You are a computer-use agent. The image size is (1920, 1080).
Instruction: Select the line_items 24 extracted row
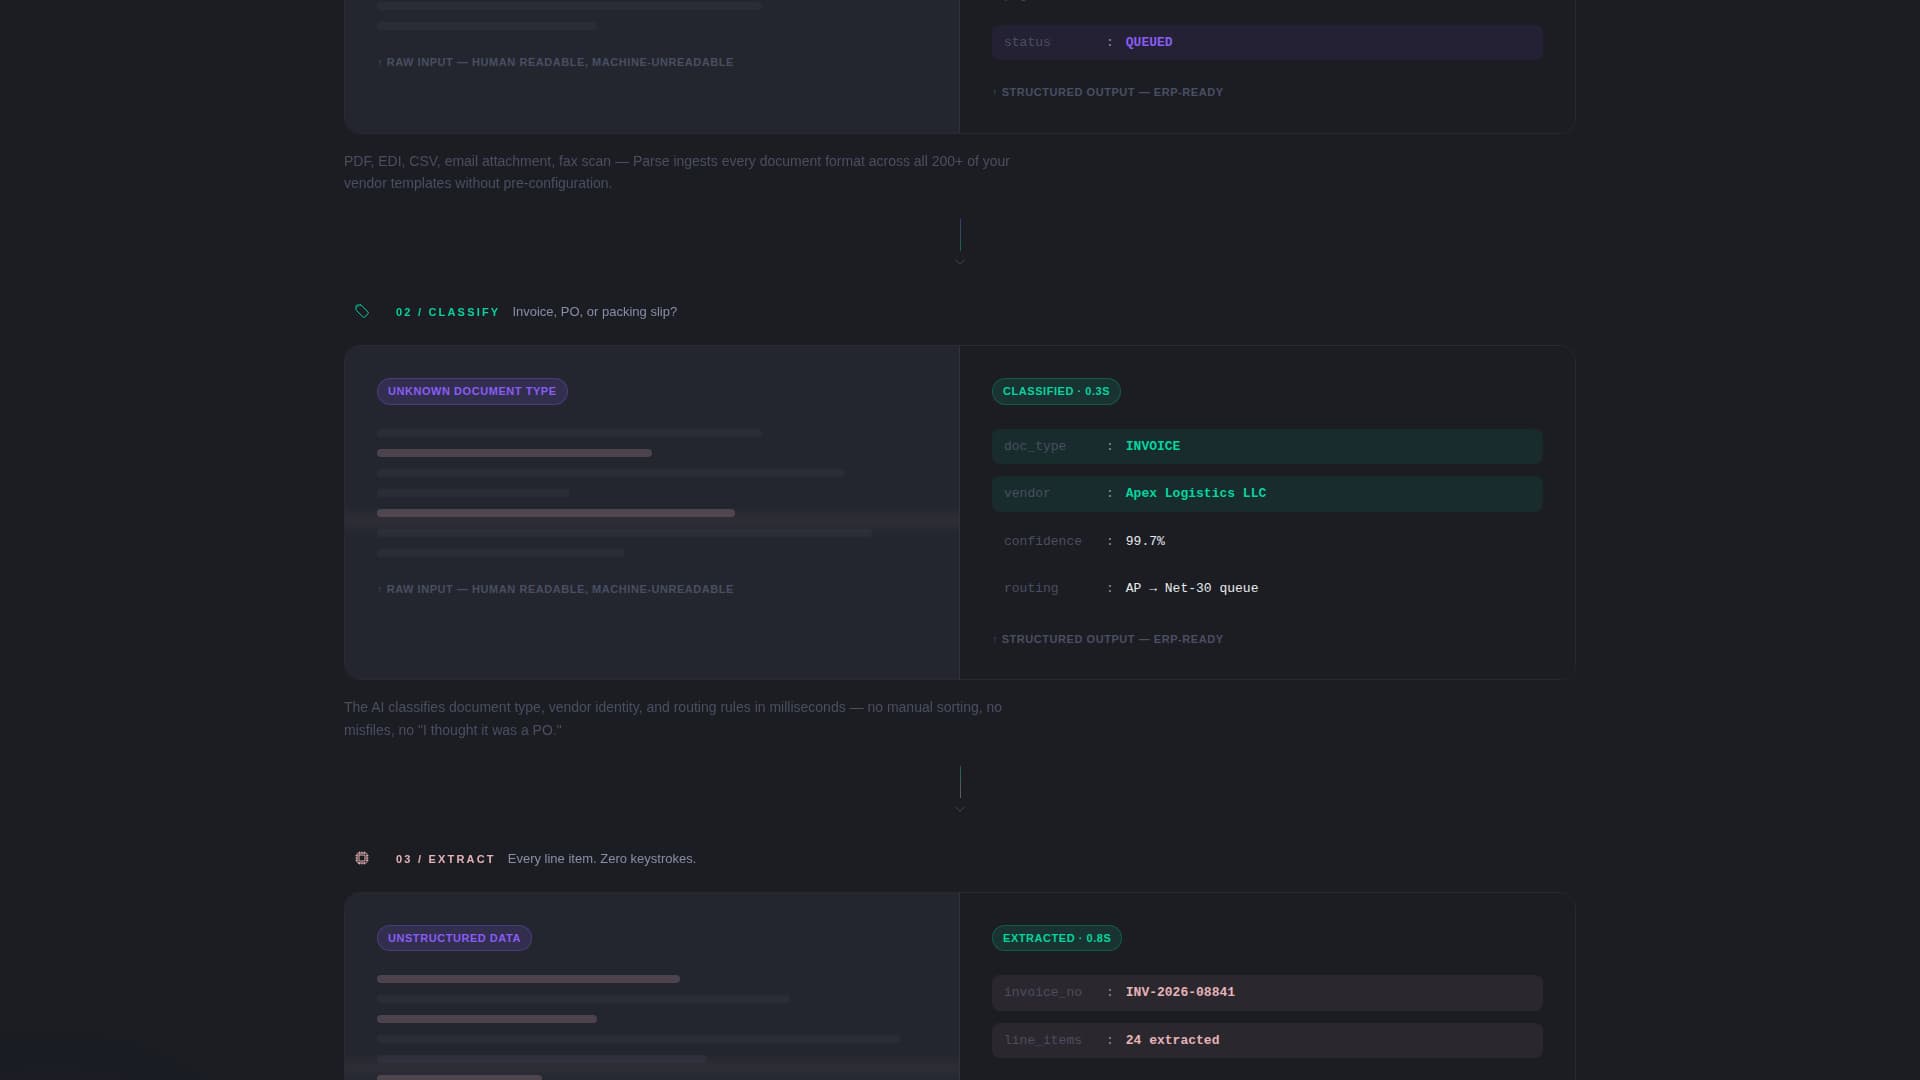(1267, 1040)
